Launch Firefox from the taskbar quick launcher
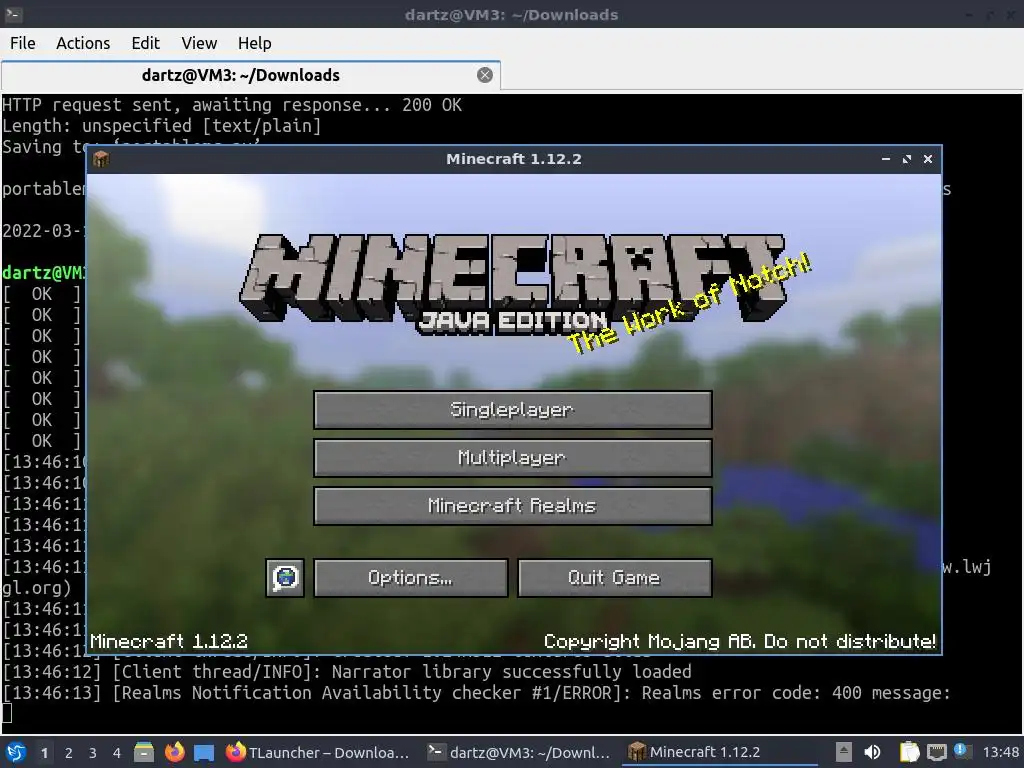Image resolution: width=1024 pixels, height=768 pixels. pos(174,752)
